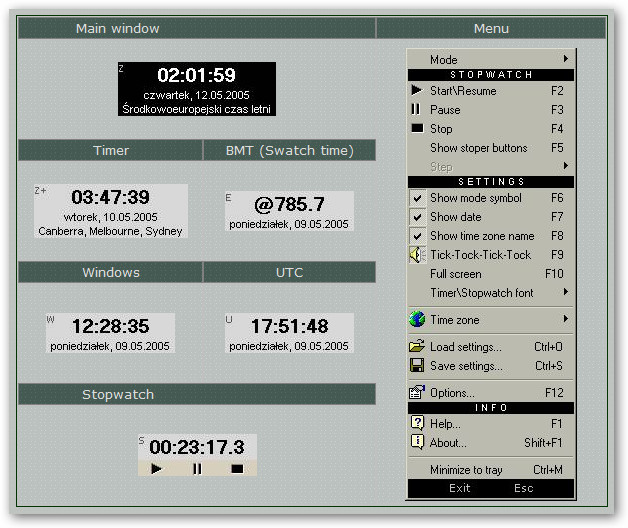Click the date wtorek, 10.05.2005
The width and height of the screenshot is (628, 528).
111,217
